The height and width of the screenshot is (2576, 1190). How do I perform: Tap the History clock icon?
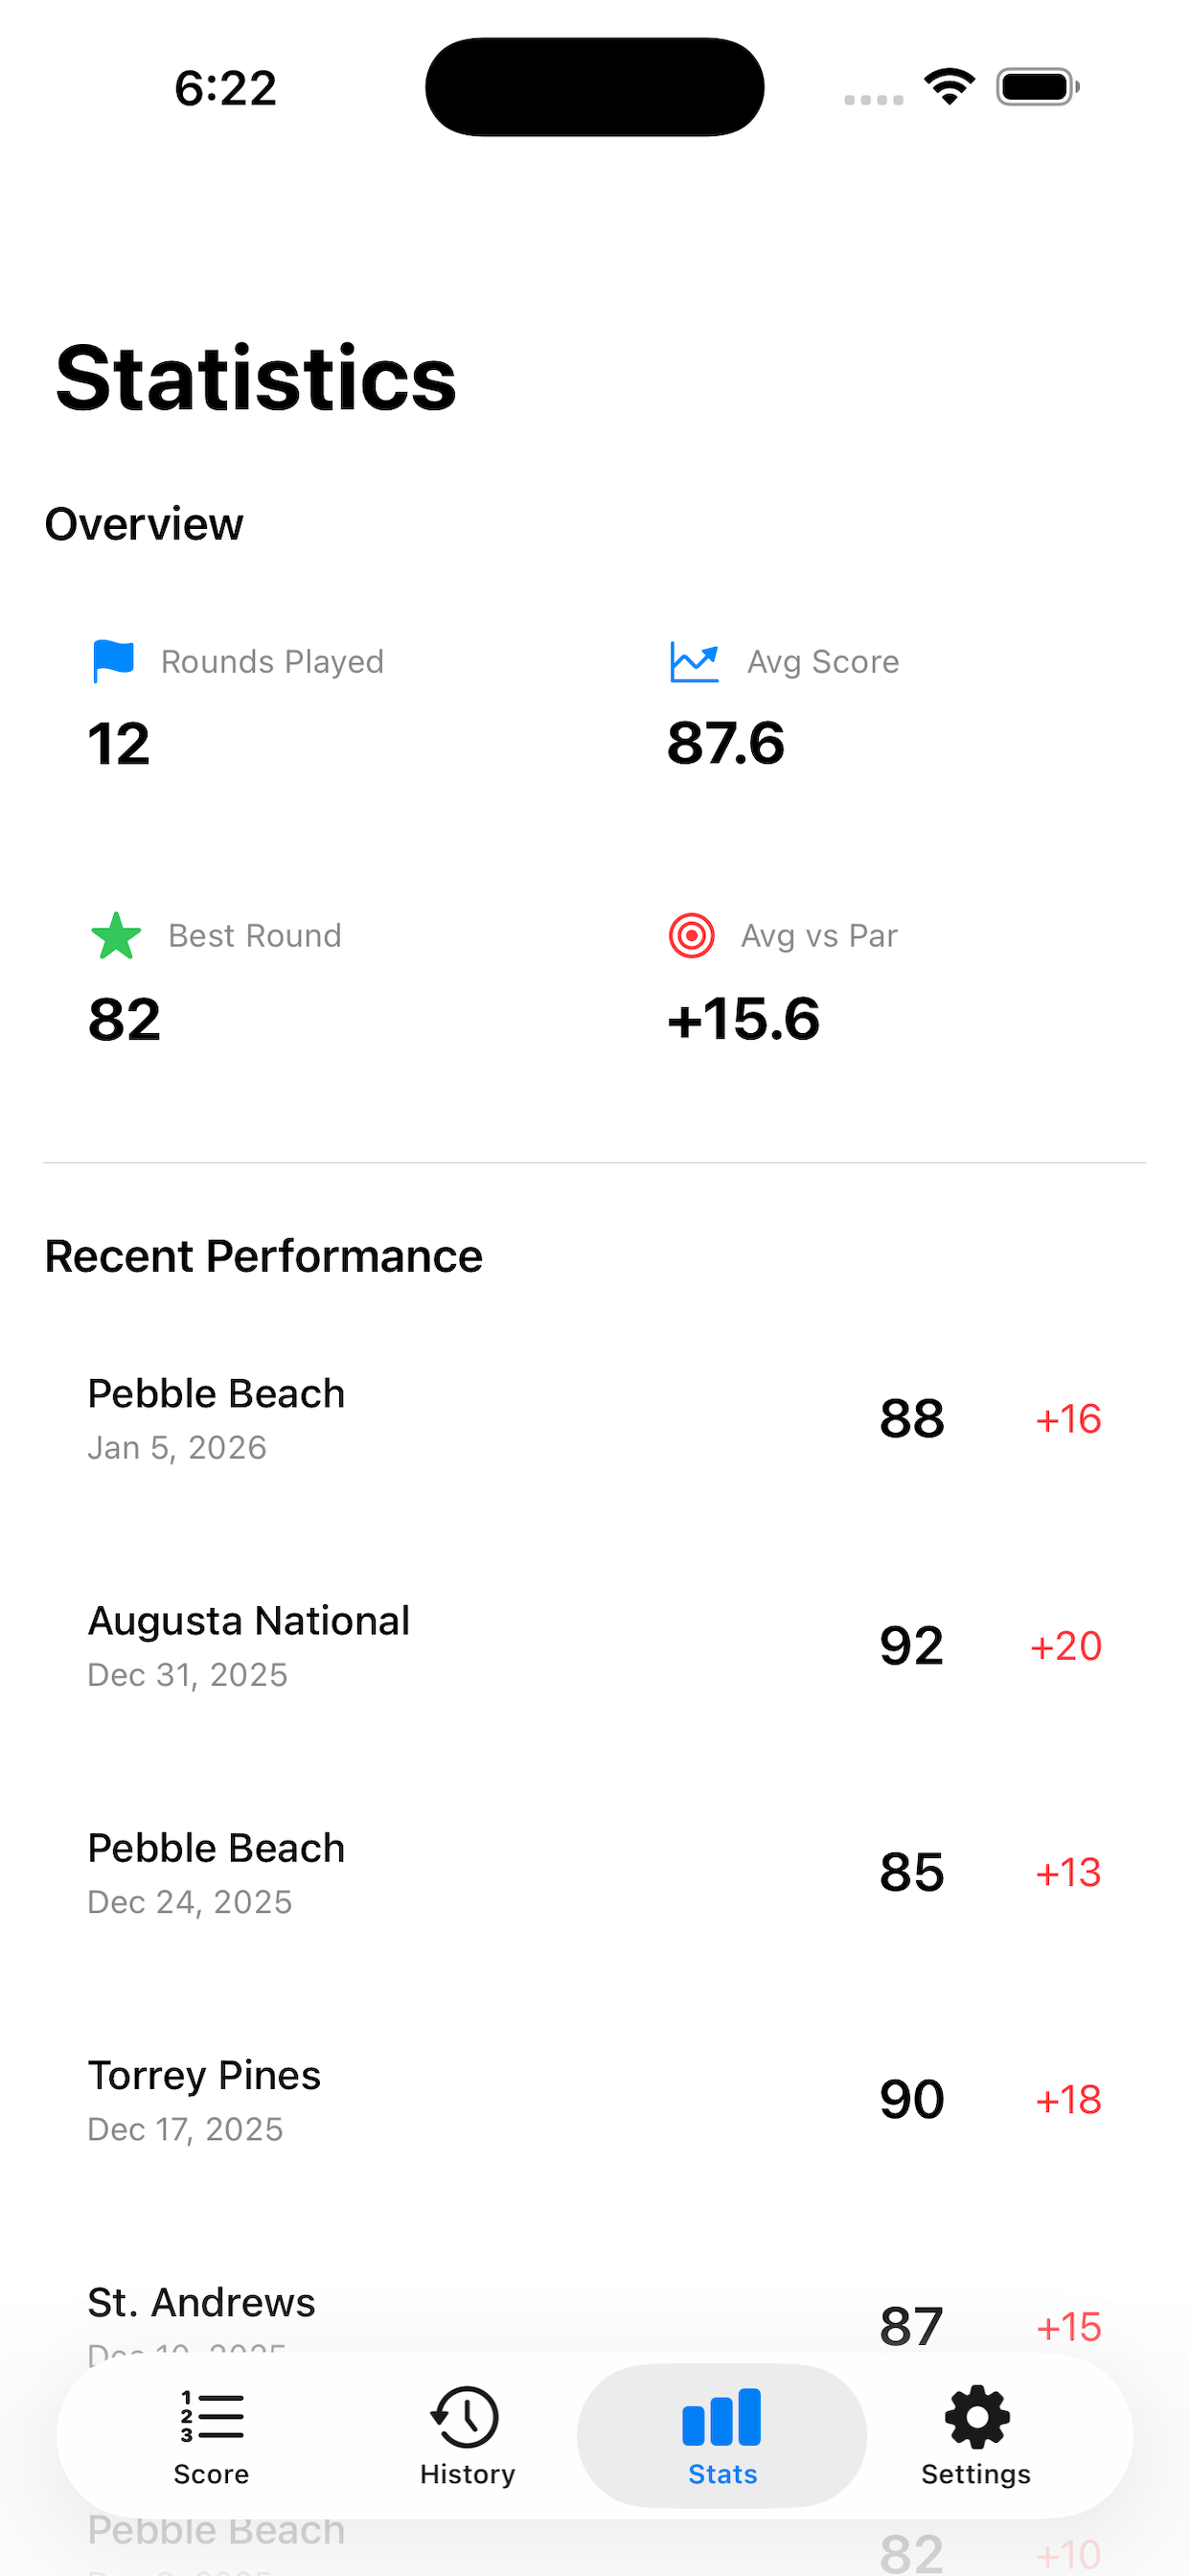pos(466,2418)
